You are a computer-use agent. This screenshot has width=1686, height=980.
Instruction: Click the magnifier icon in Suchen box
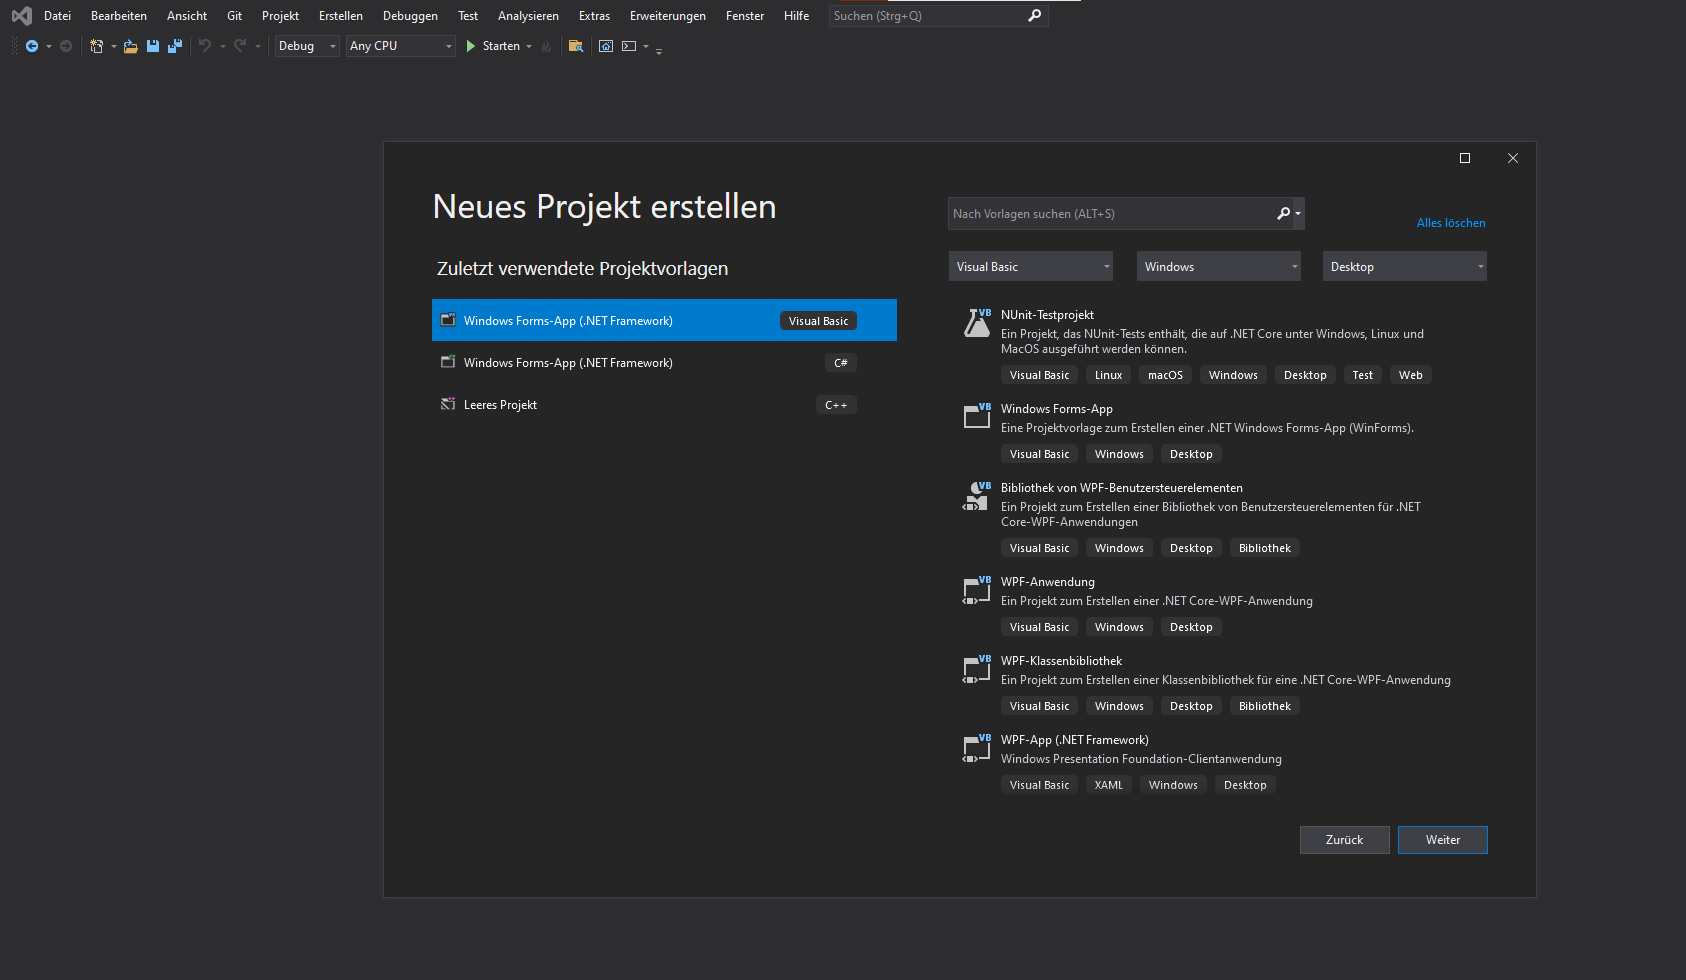point(1035,16)
